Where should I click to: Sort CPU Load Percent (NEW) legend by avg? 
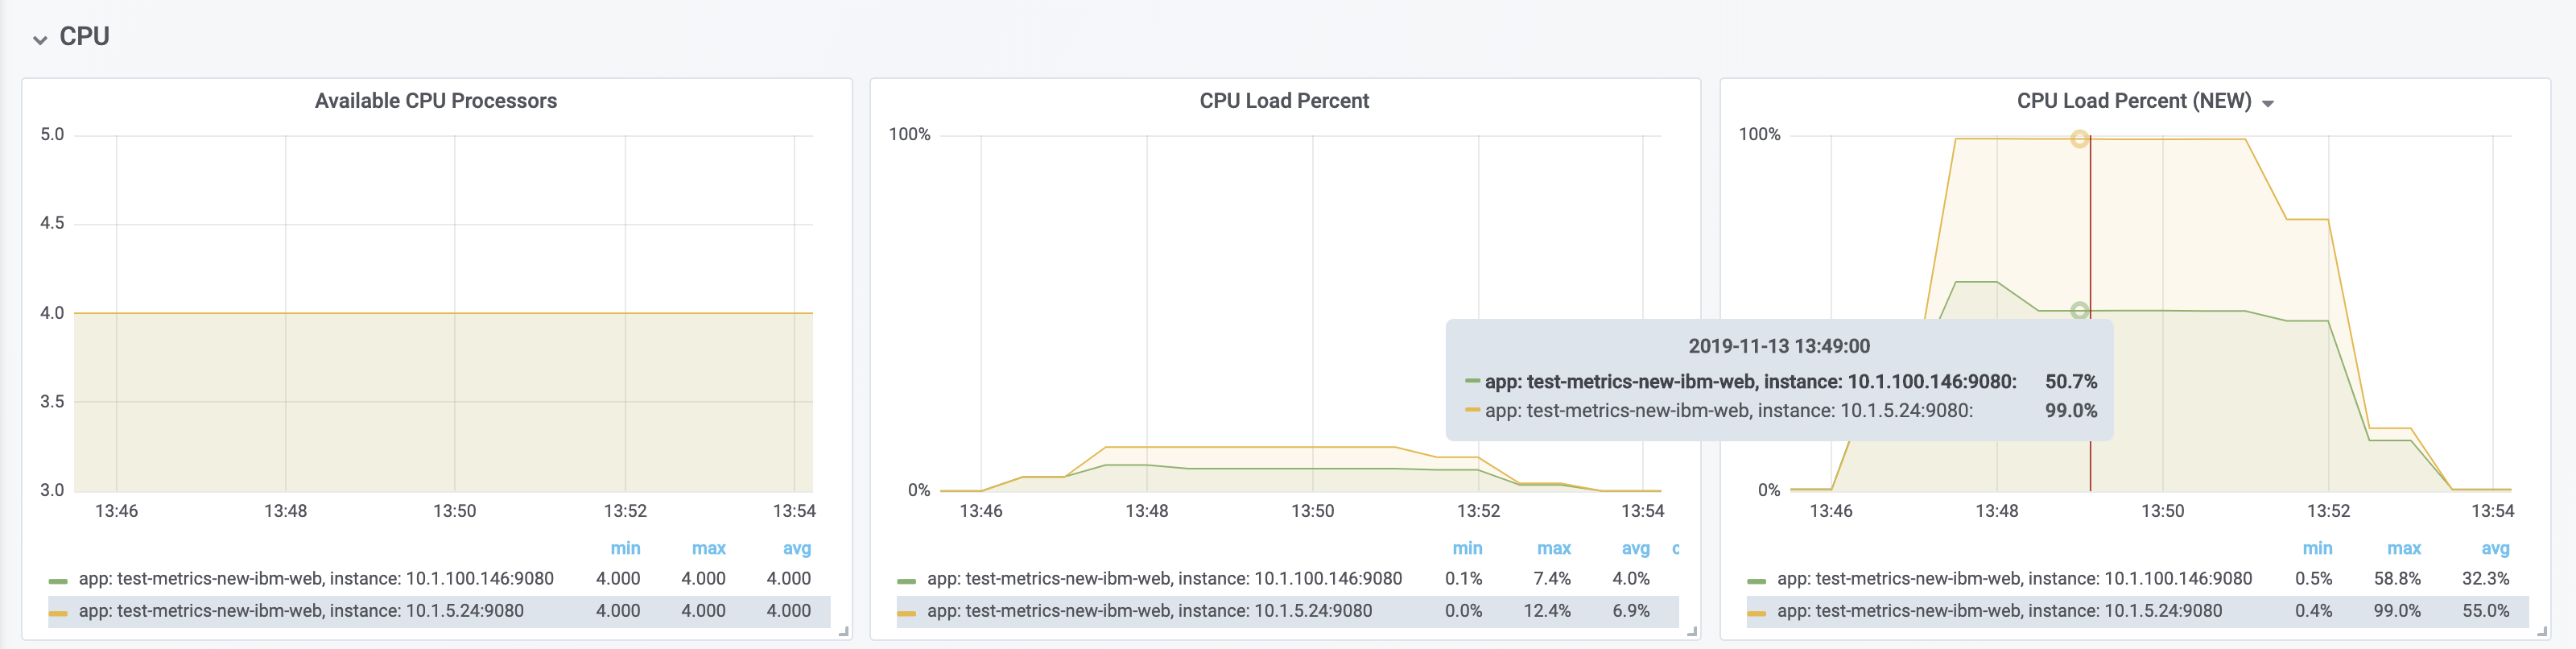point(2495,548)
